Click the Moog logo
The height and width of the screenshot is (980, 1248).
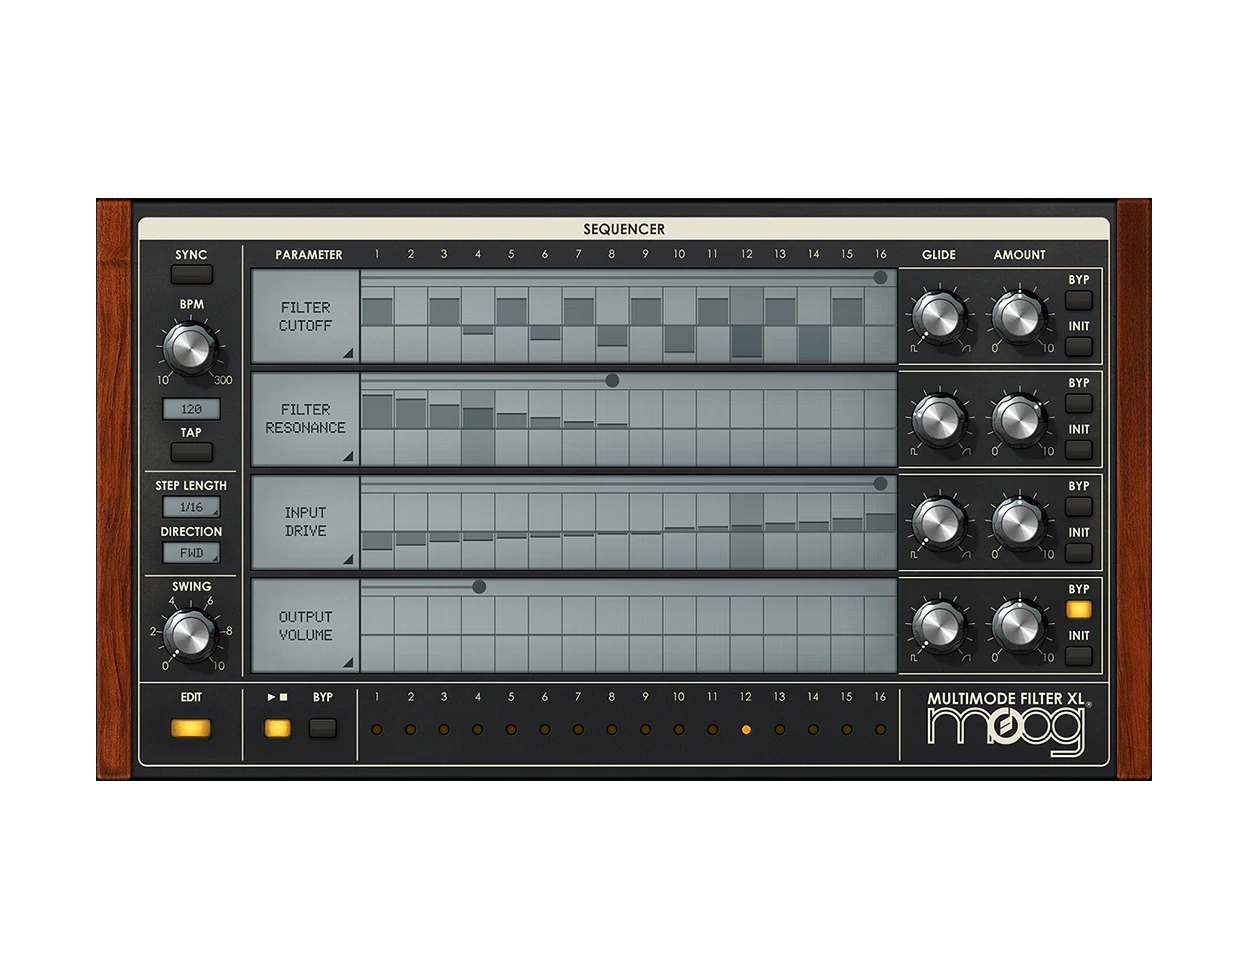pyautogui.click(x=1007, y=731)
